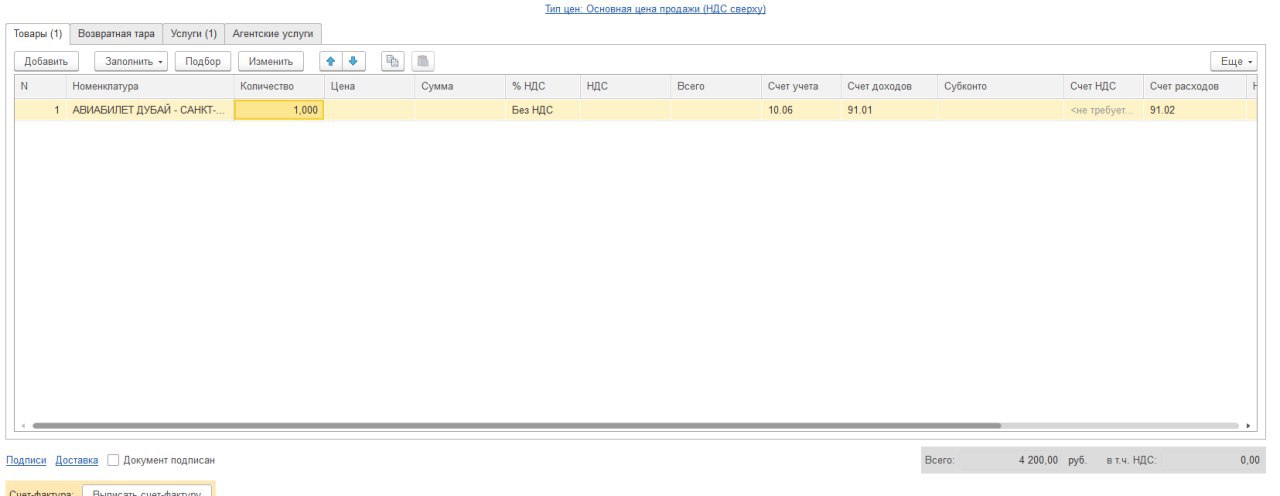Click the Без НДС cell

tap(543, 110)
